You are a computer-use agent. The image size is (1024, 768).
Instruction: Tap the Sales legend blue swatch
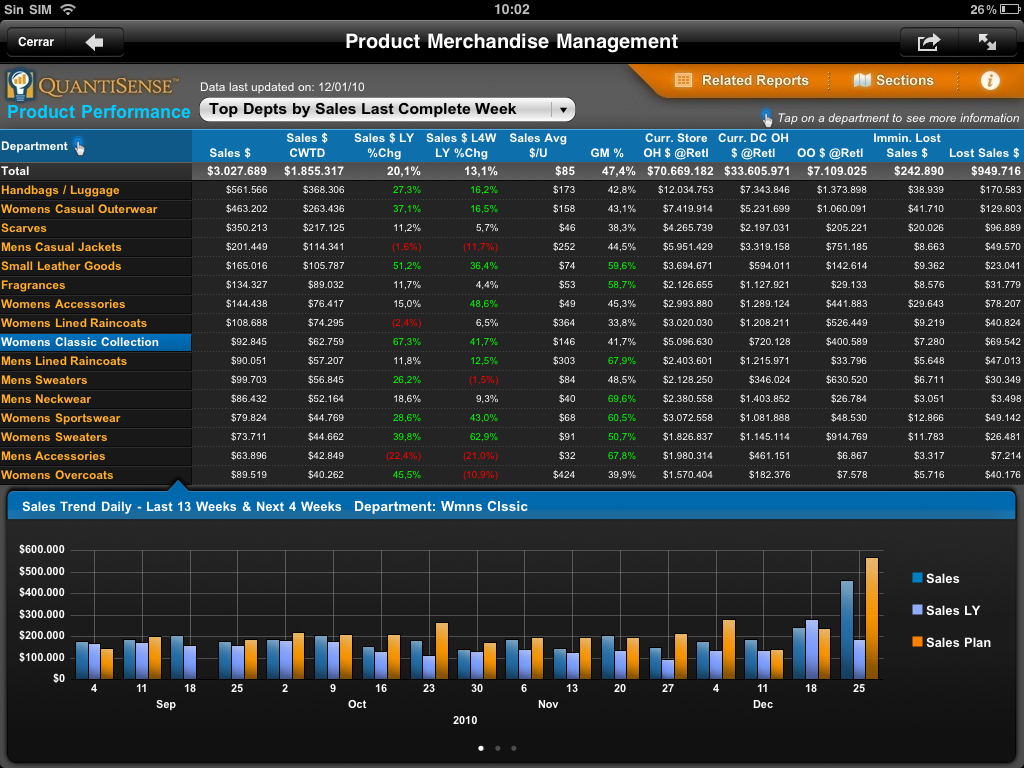[917, 578]
